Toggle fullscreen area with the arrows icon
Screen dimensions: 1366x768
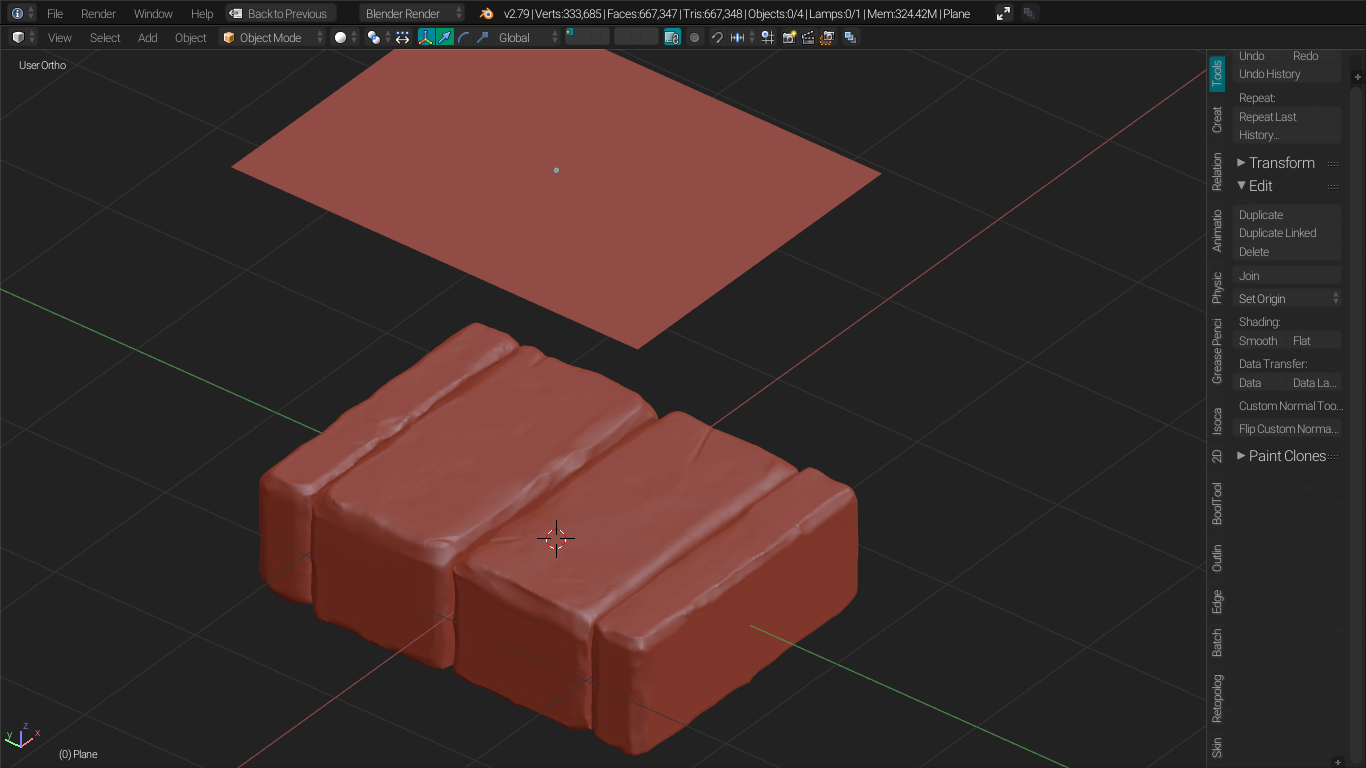pyautogui.click(x=1004, y=13)
